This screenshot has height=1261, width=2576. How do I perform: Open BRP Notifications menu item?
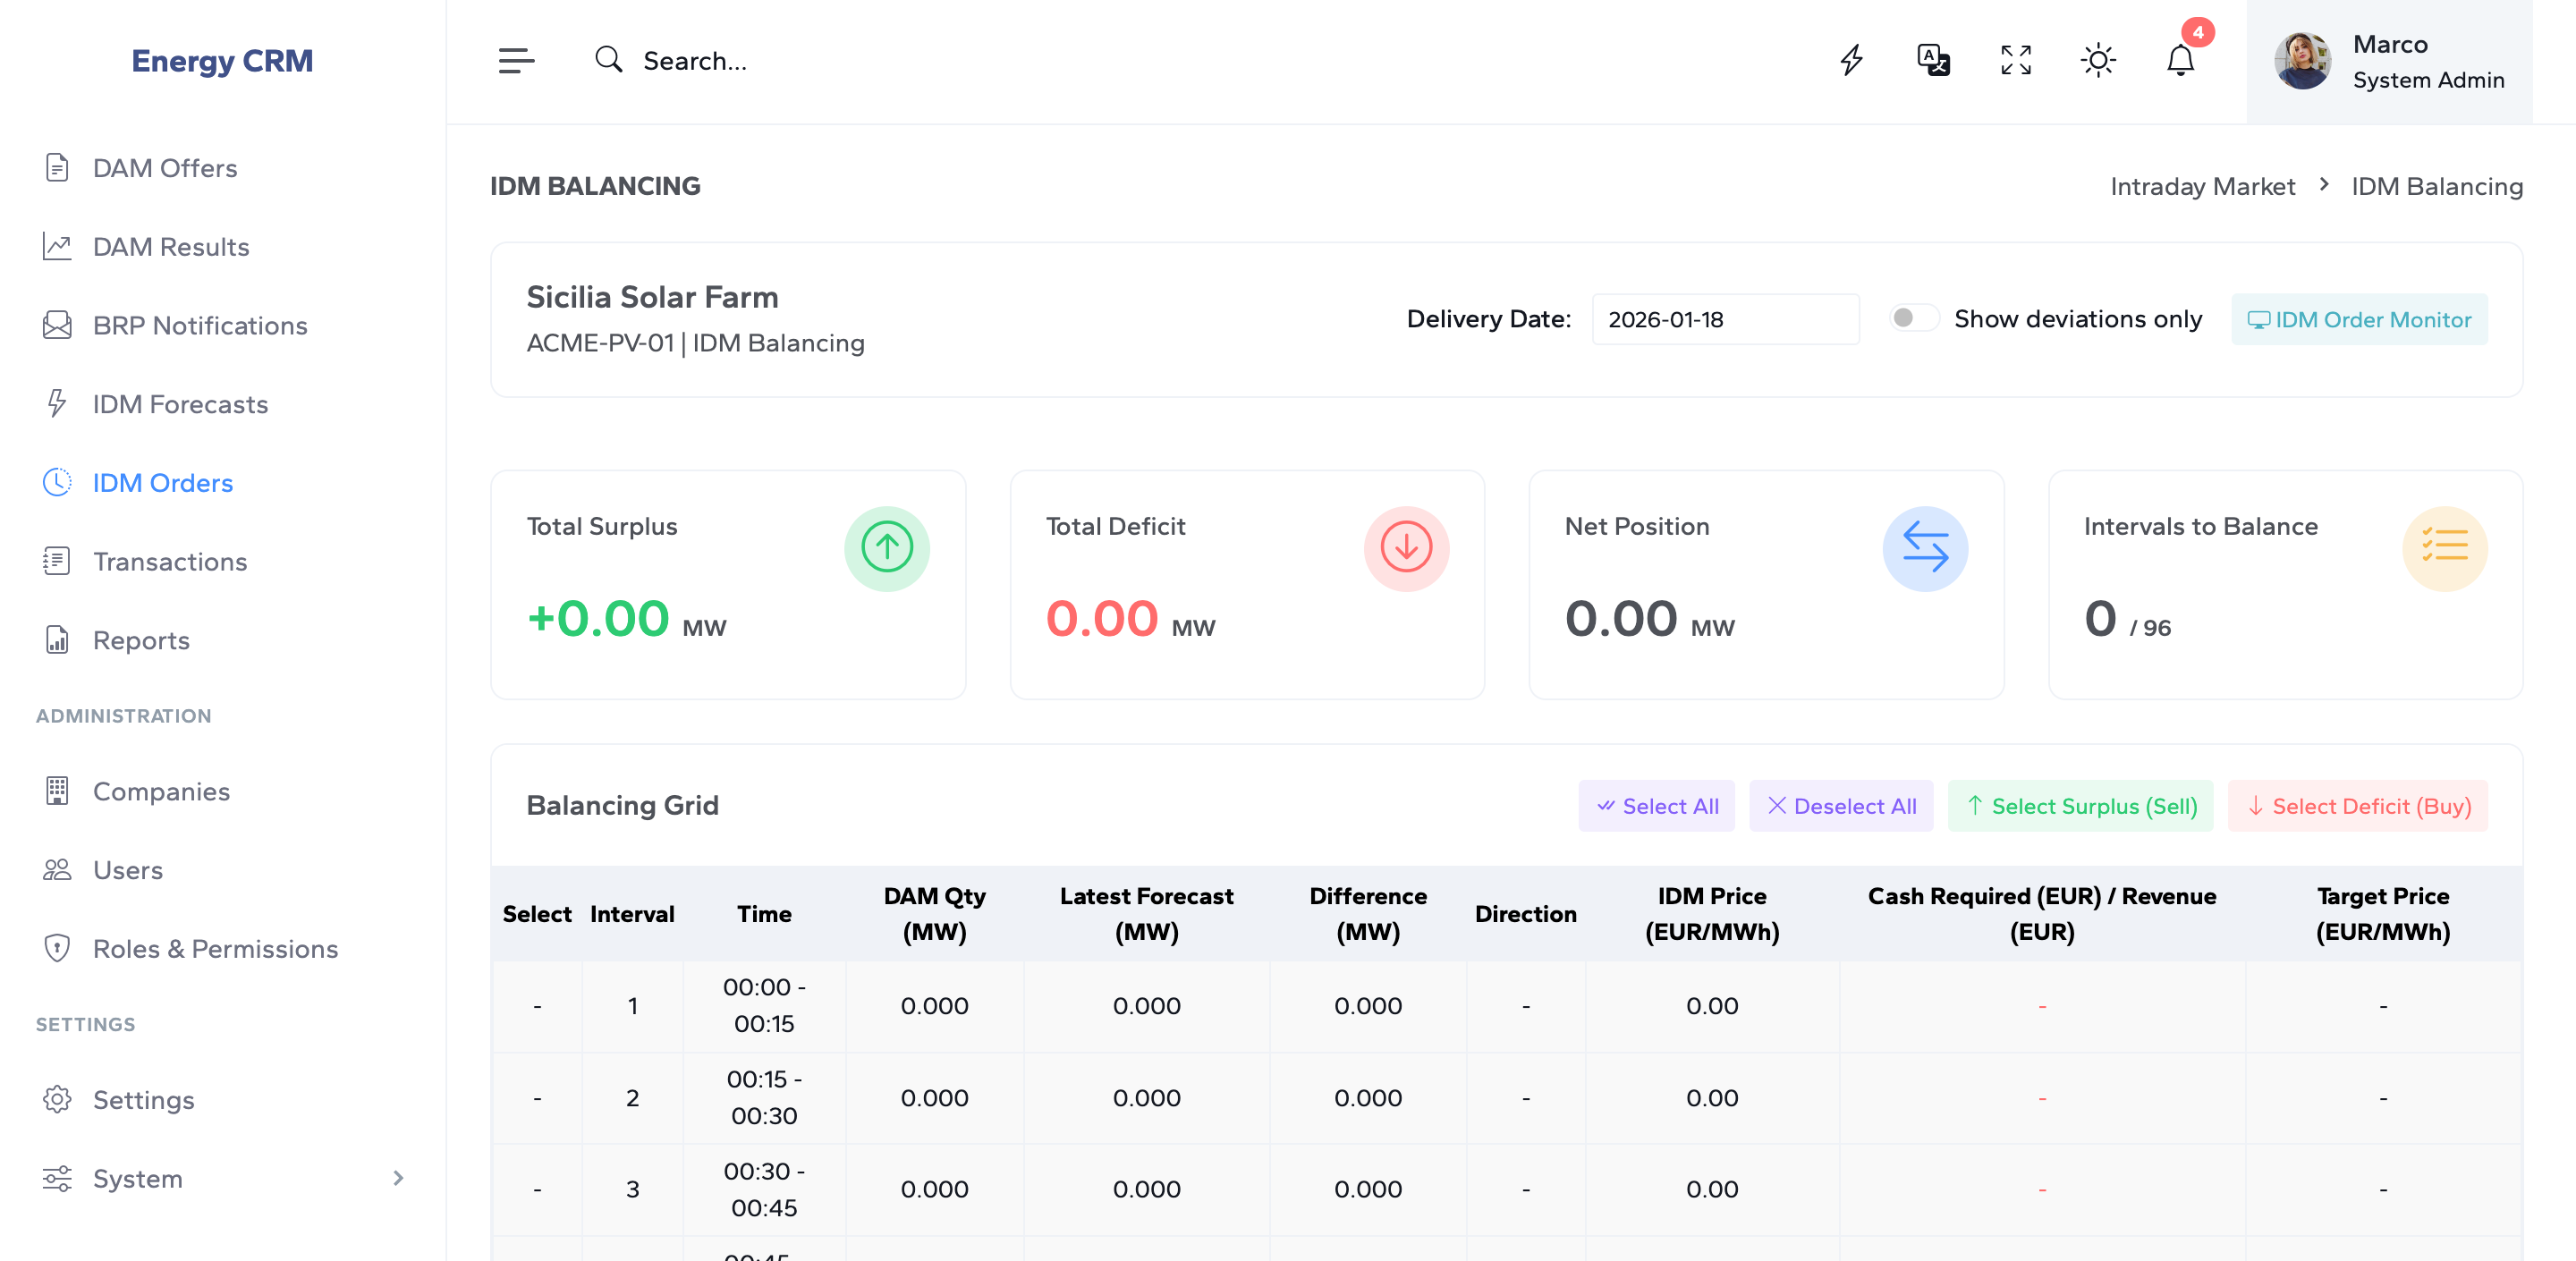(x=199, y=326)
